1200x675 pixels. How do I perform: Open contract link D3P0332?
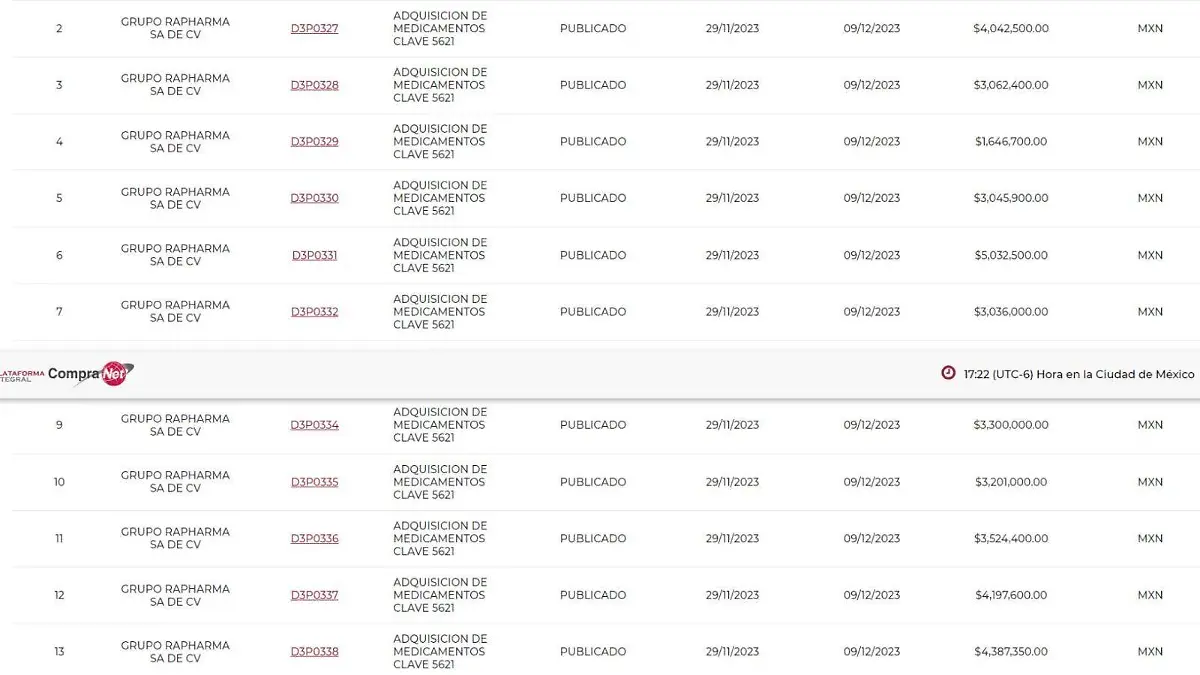[x=314, y=312]
